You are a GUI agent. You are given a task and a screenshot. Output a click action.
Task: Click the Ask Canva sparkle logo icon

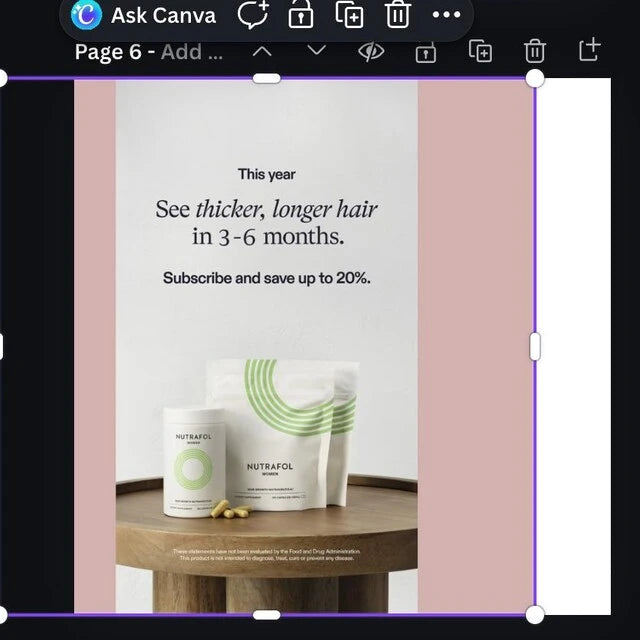tap(86, 15)
